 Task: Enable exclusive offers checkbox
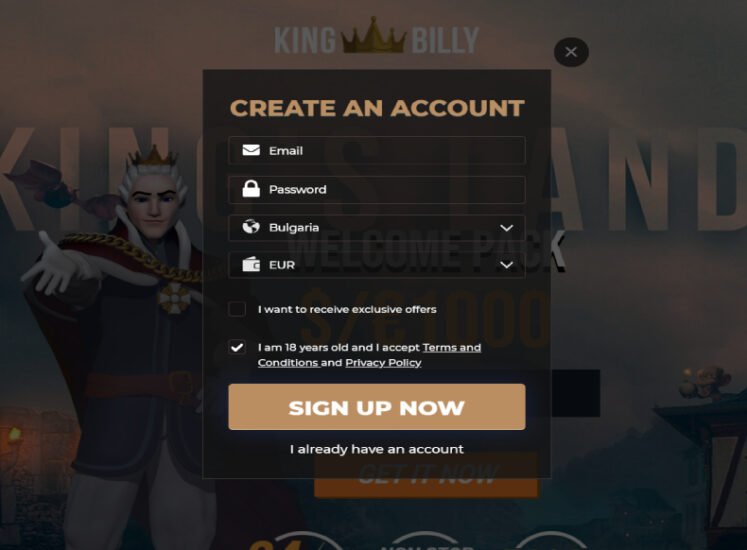(237, 309)
